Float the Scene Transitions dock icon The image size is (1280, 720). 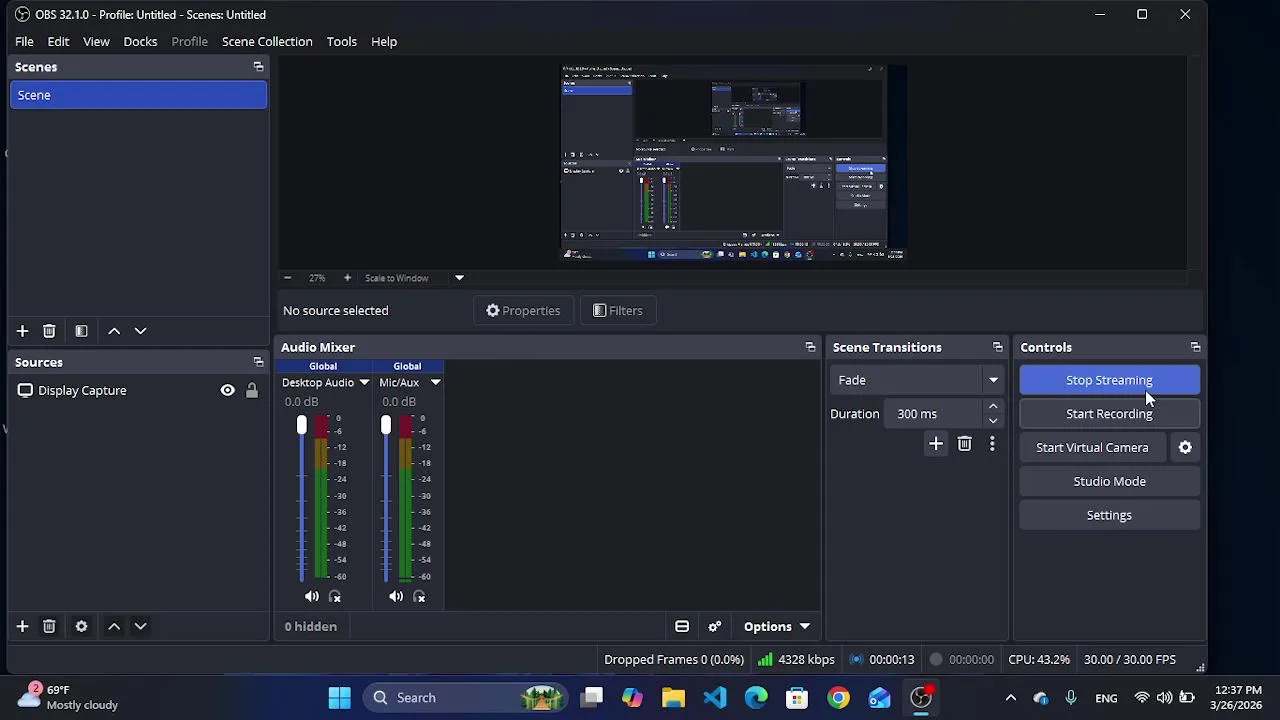(997, 347)
